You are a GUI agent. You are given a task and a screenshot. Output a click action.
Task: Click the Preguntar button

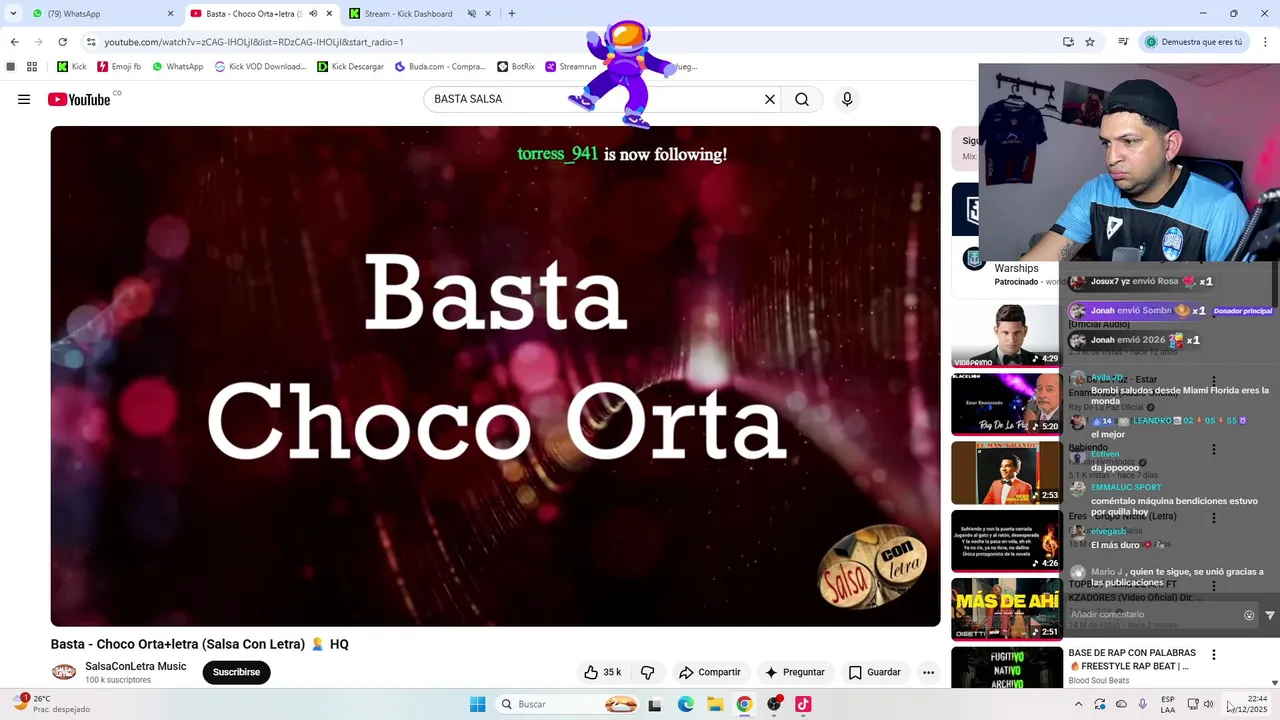coord(794,672)
